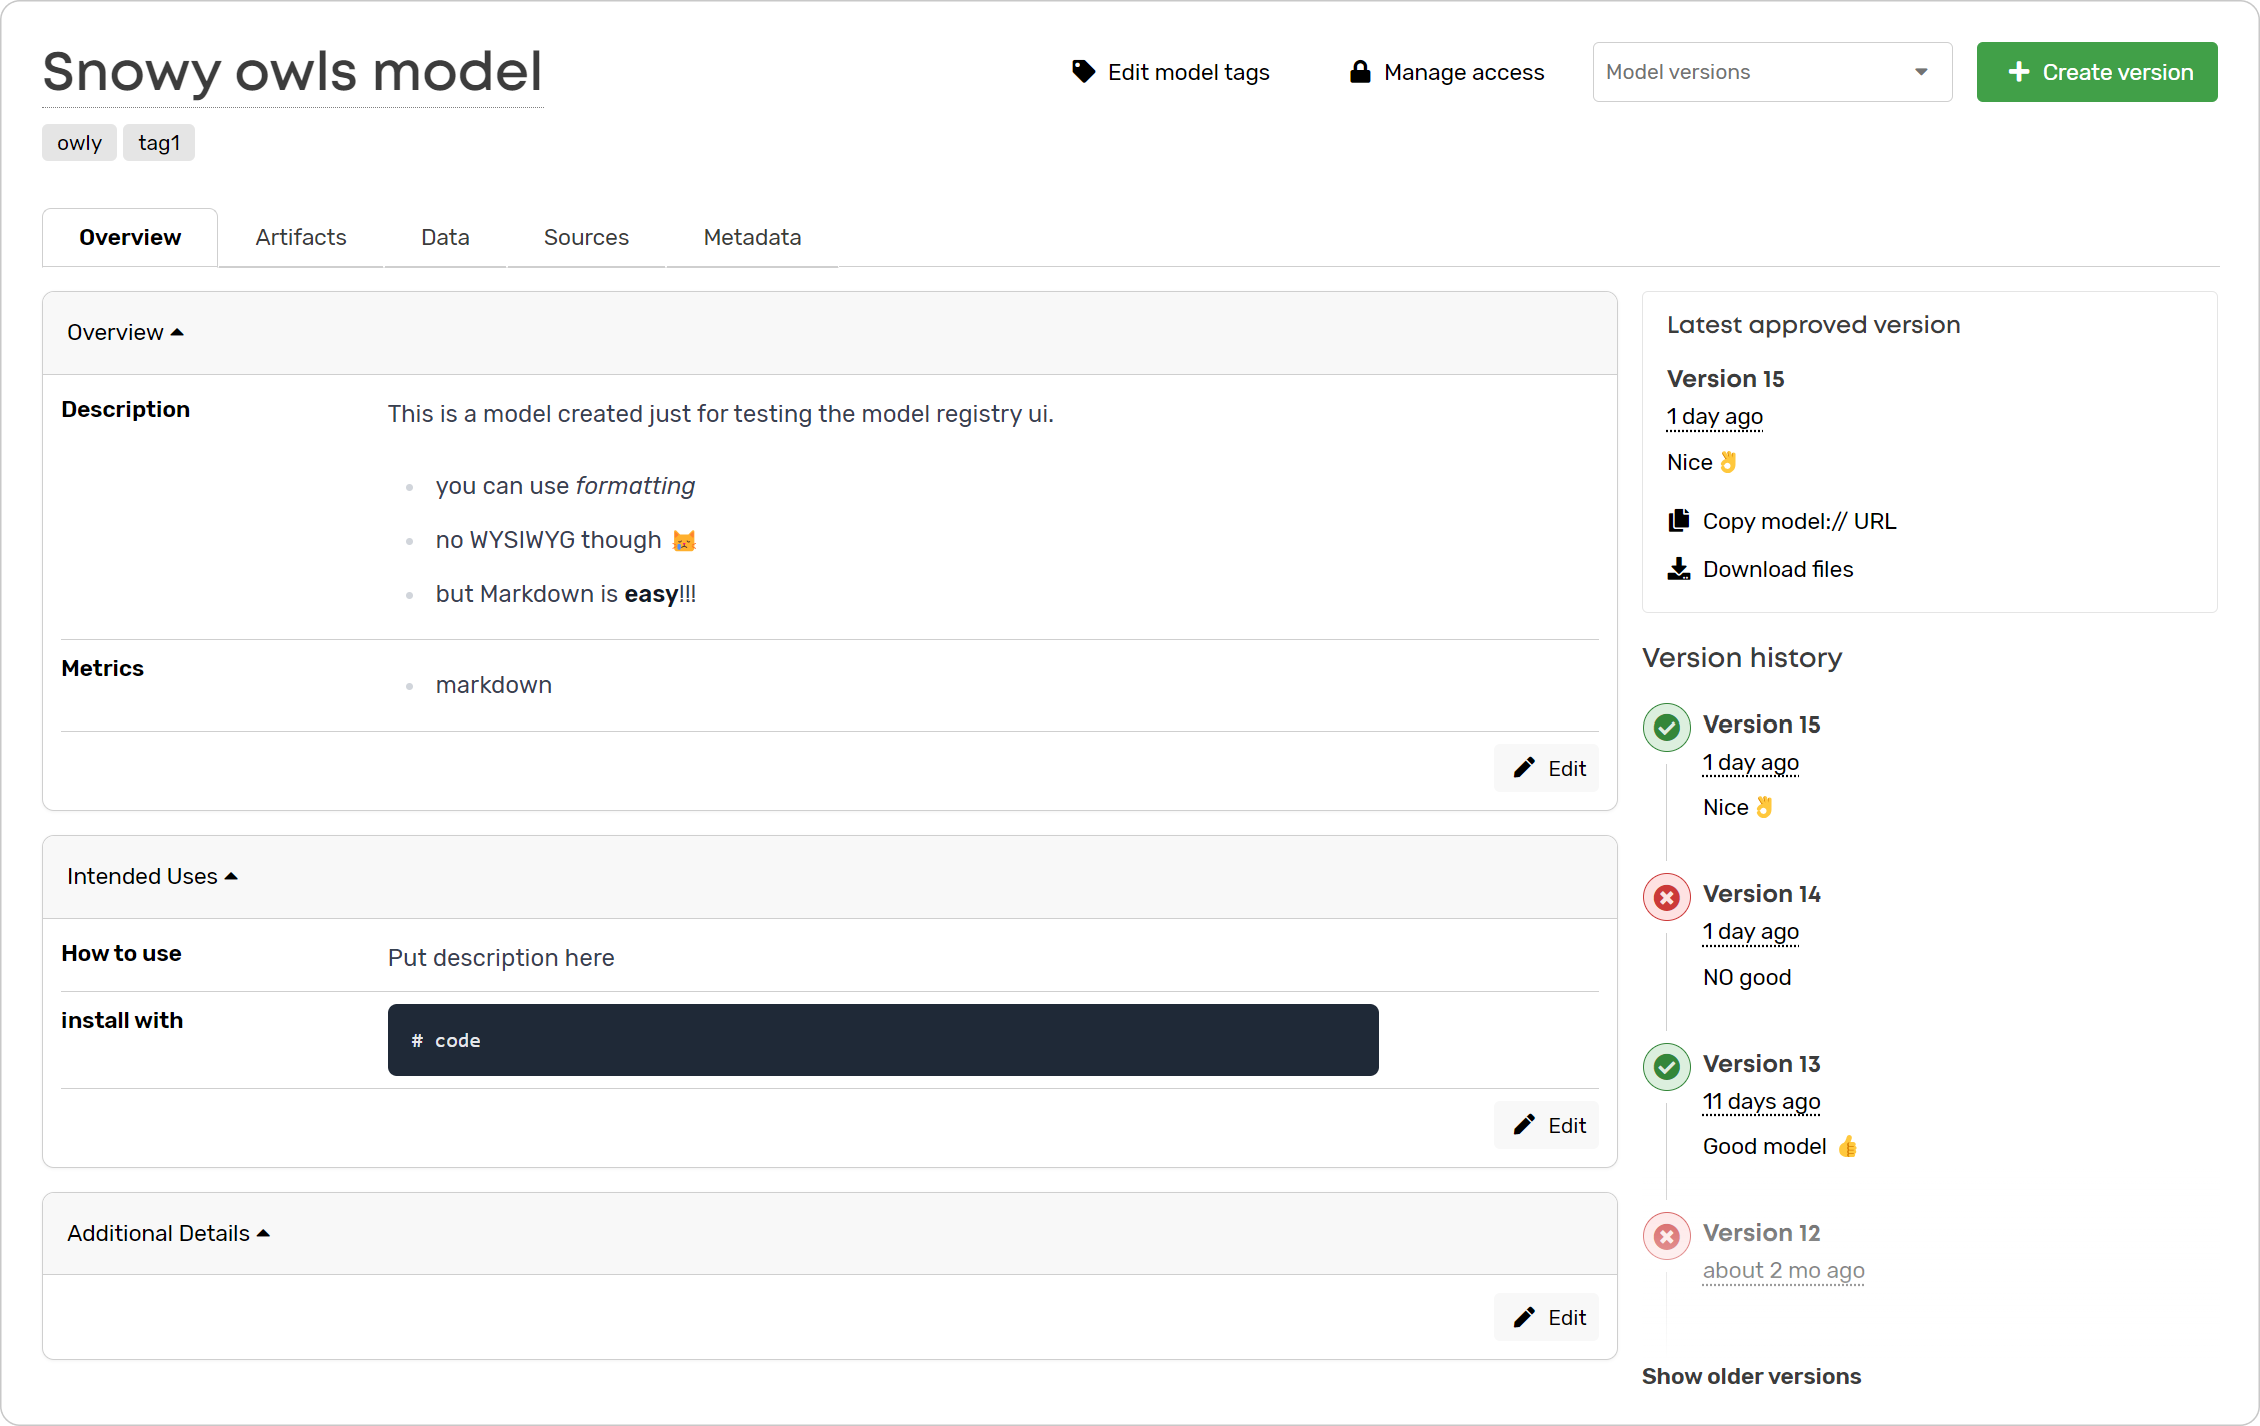The image size is (2260, 1426).
Task: Click the Show older versions link
Action: tap(1751, 1376)
